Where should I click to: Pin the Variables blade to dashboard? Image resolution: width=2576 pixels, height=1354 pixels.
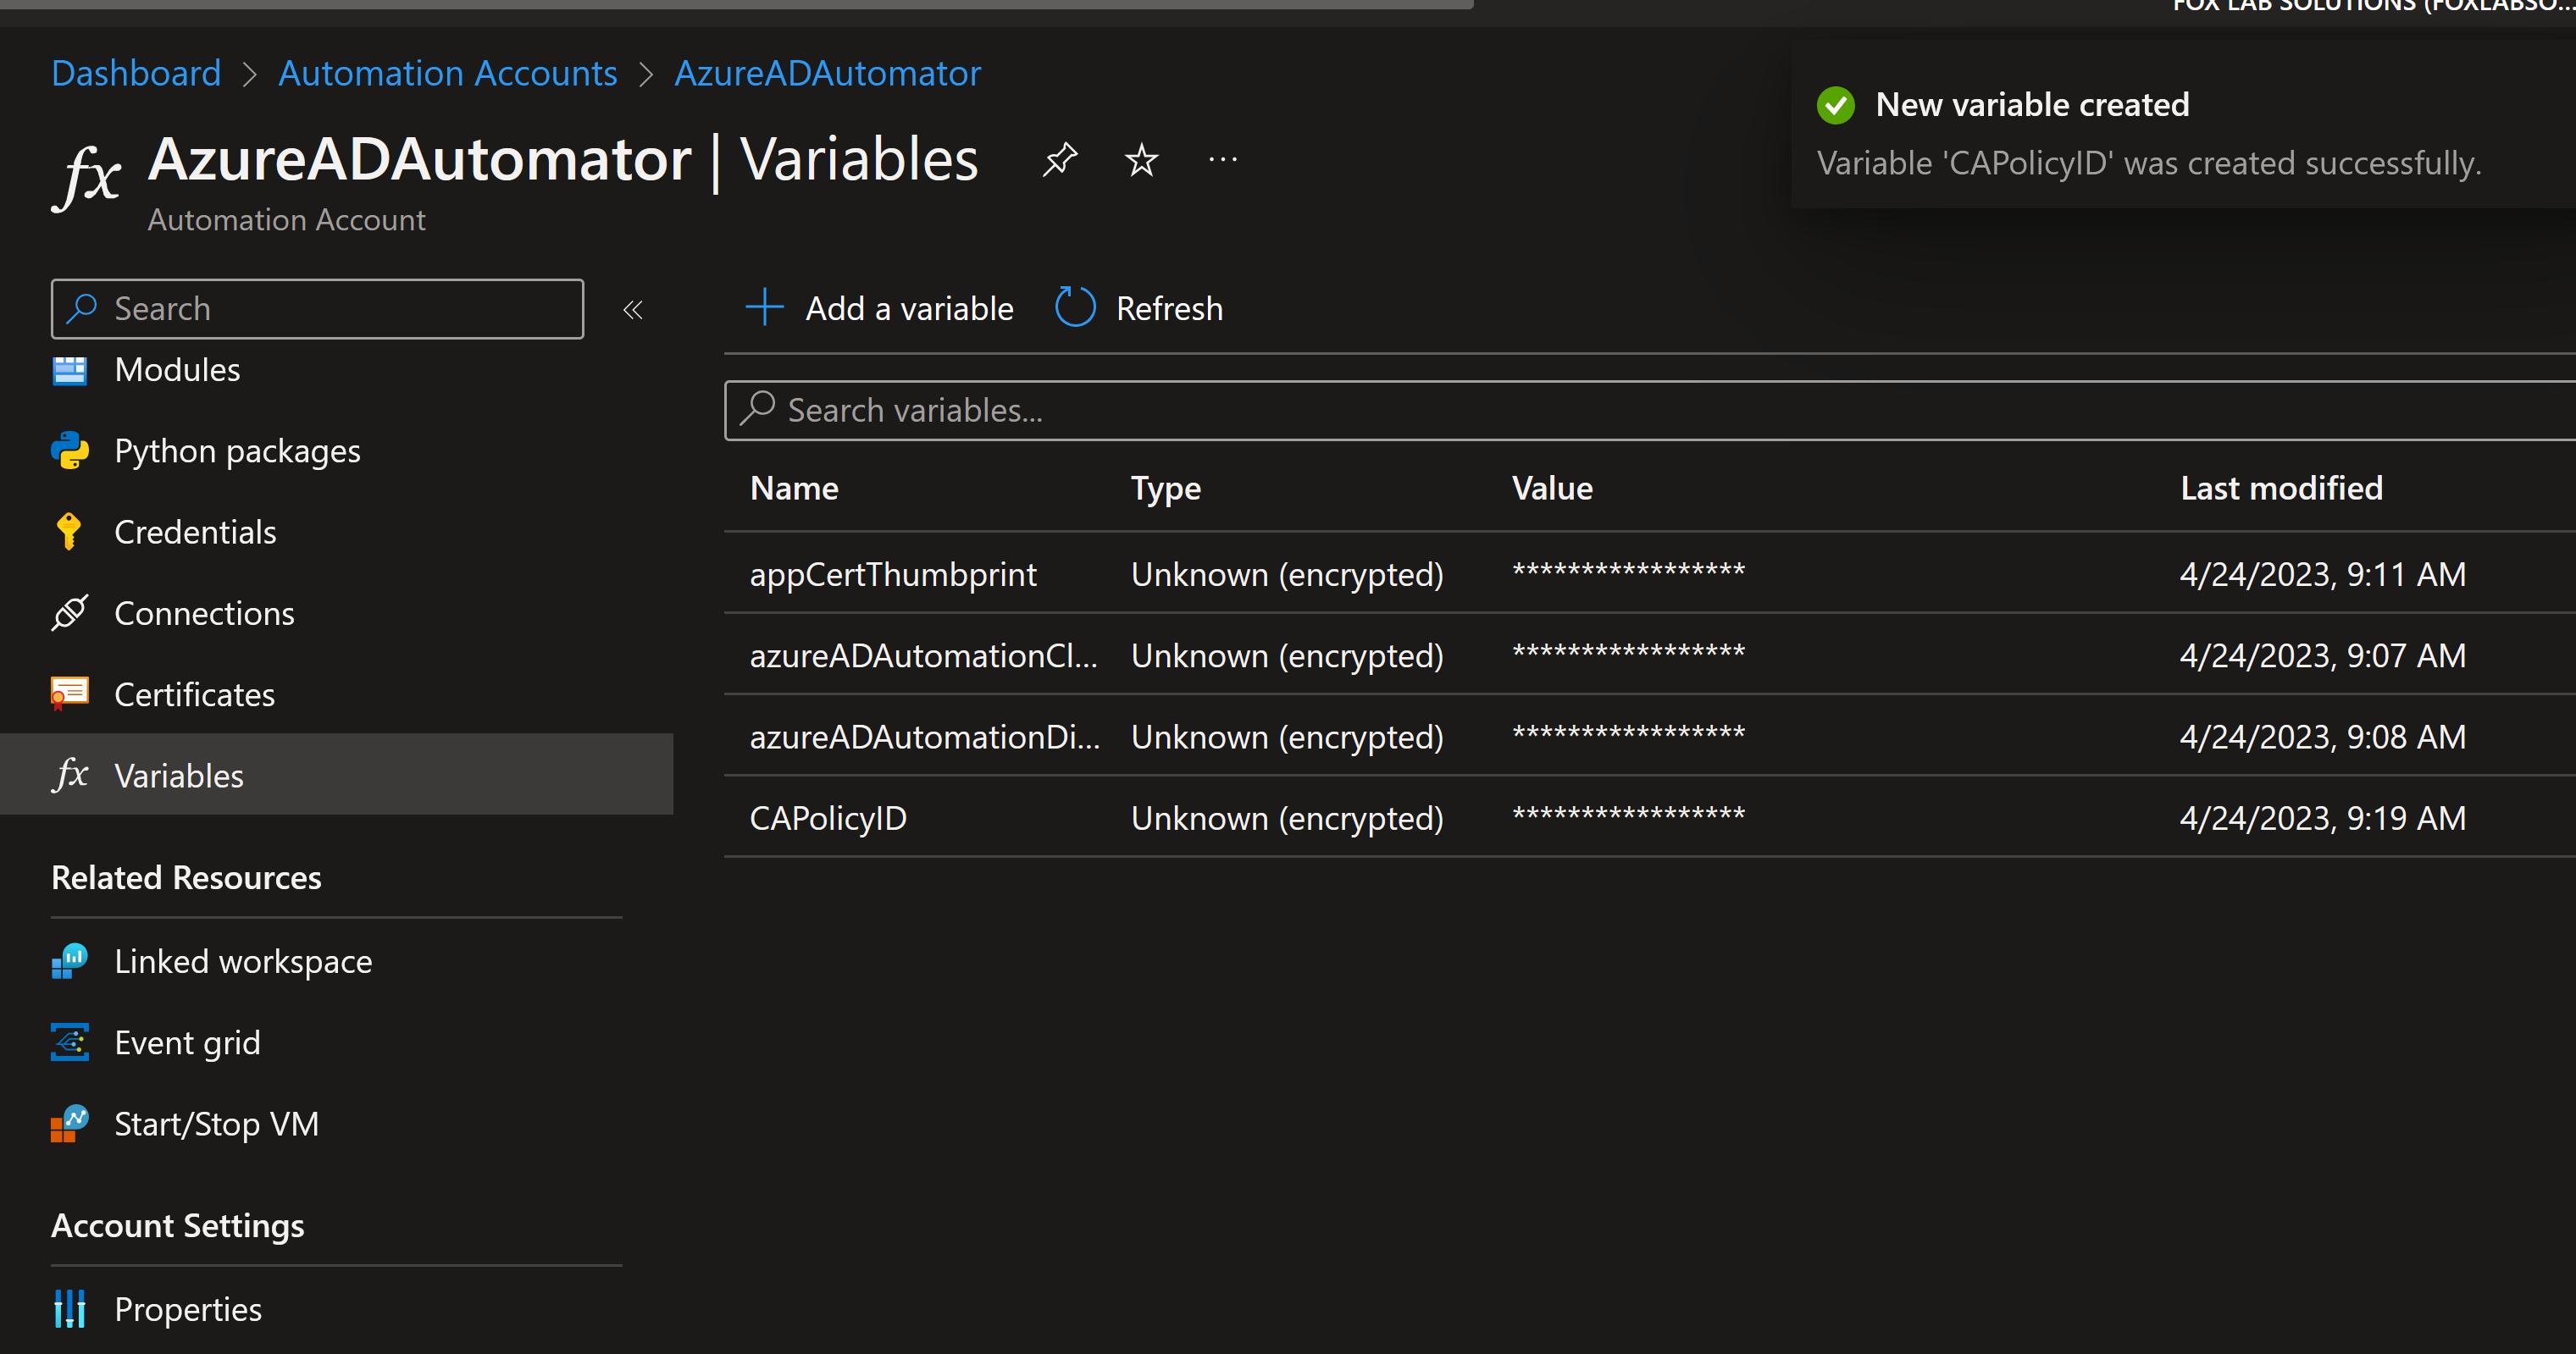pos(1059,159)
